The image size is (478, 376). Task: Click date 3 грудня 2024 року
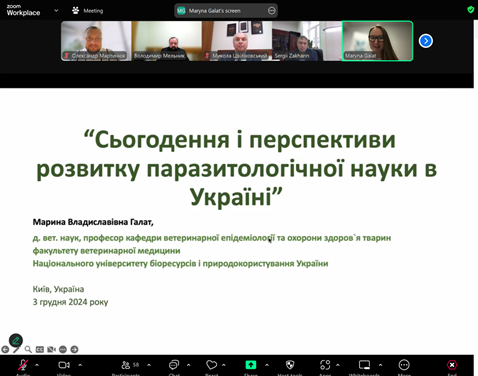[70, 302]
